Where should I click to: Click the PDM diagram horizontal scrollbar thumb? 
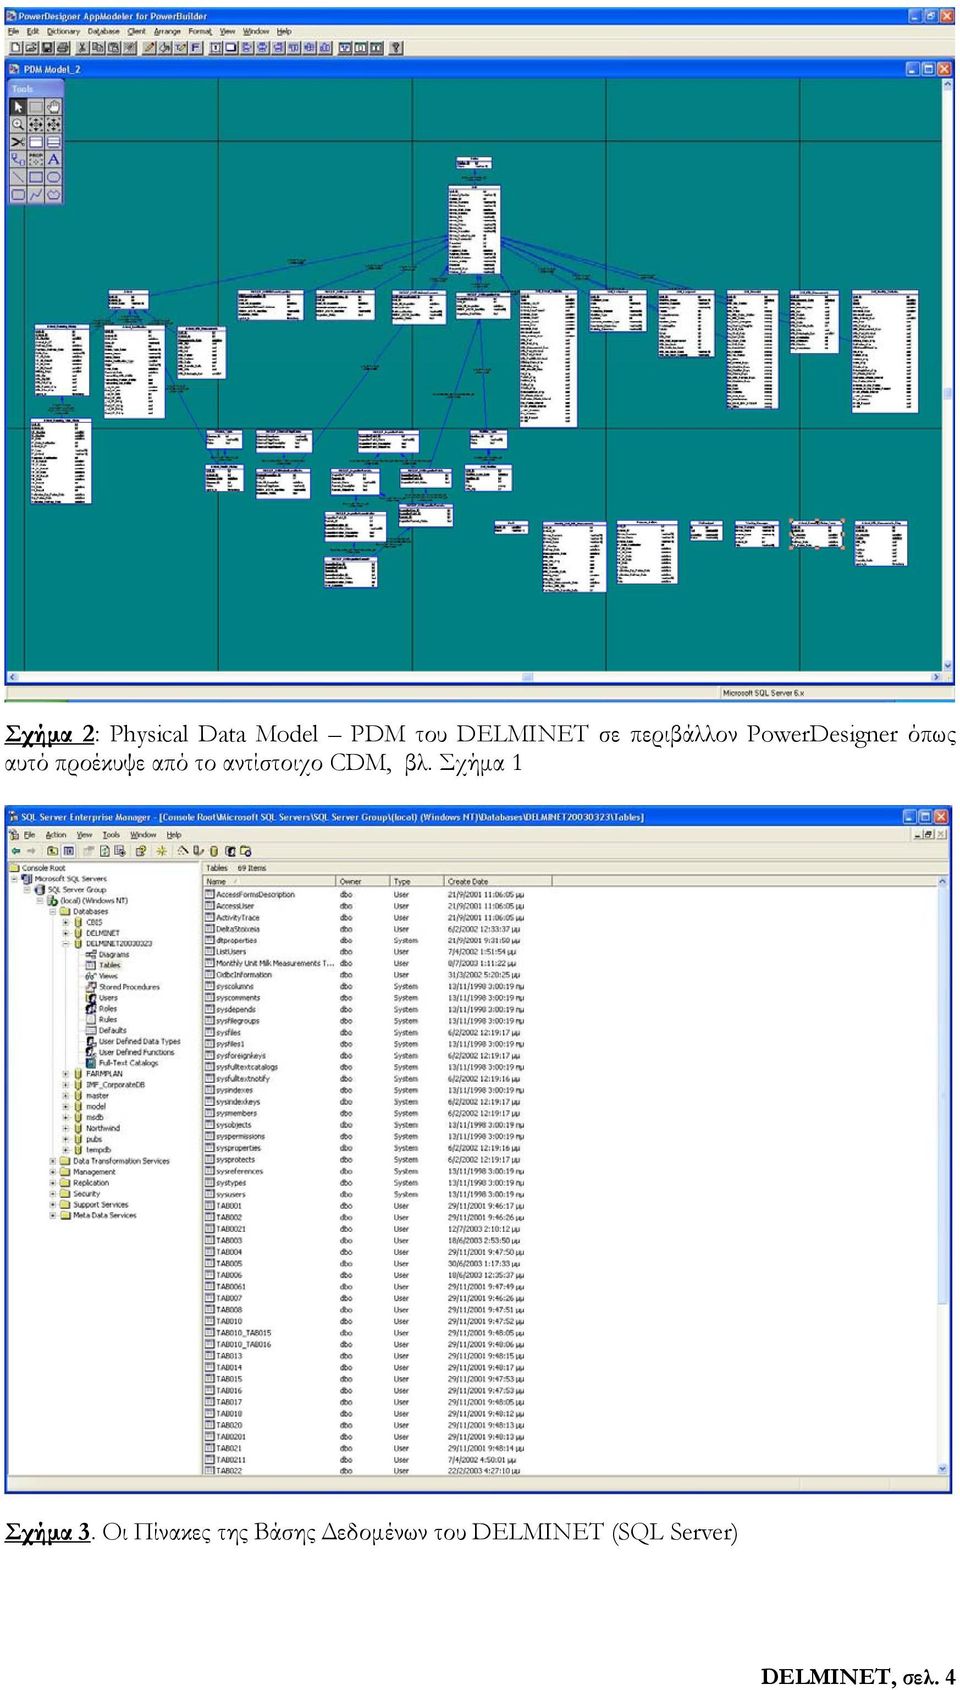coord(527,677)
